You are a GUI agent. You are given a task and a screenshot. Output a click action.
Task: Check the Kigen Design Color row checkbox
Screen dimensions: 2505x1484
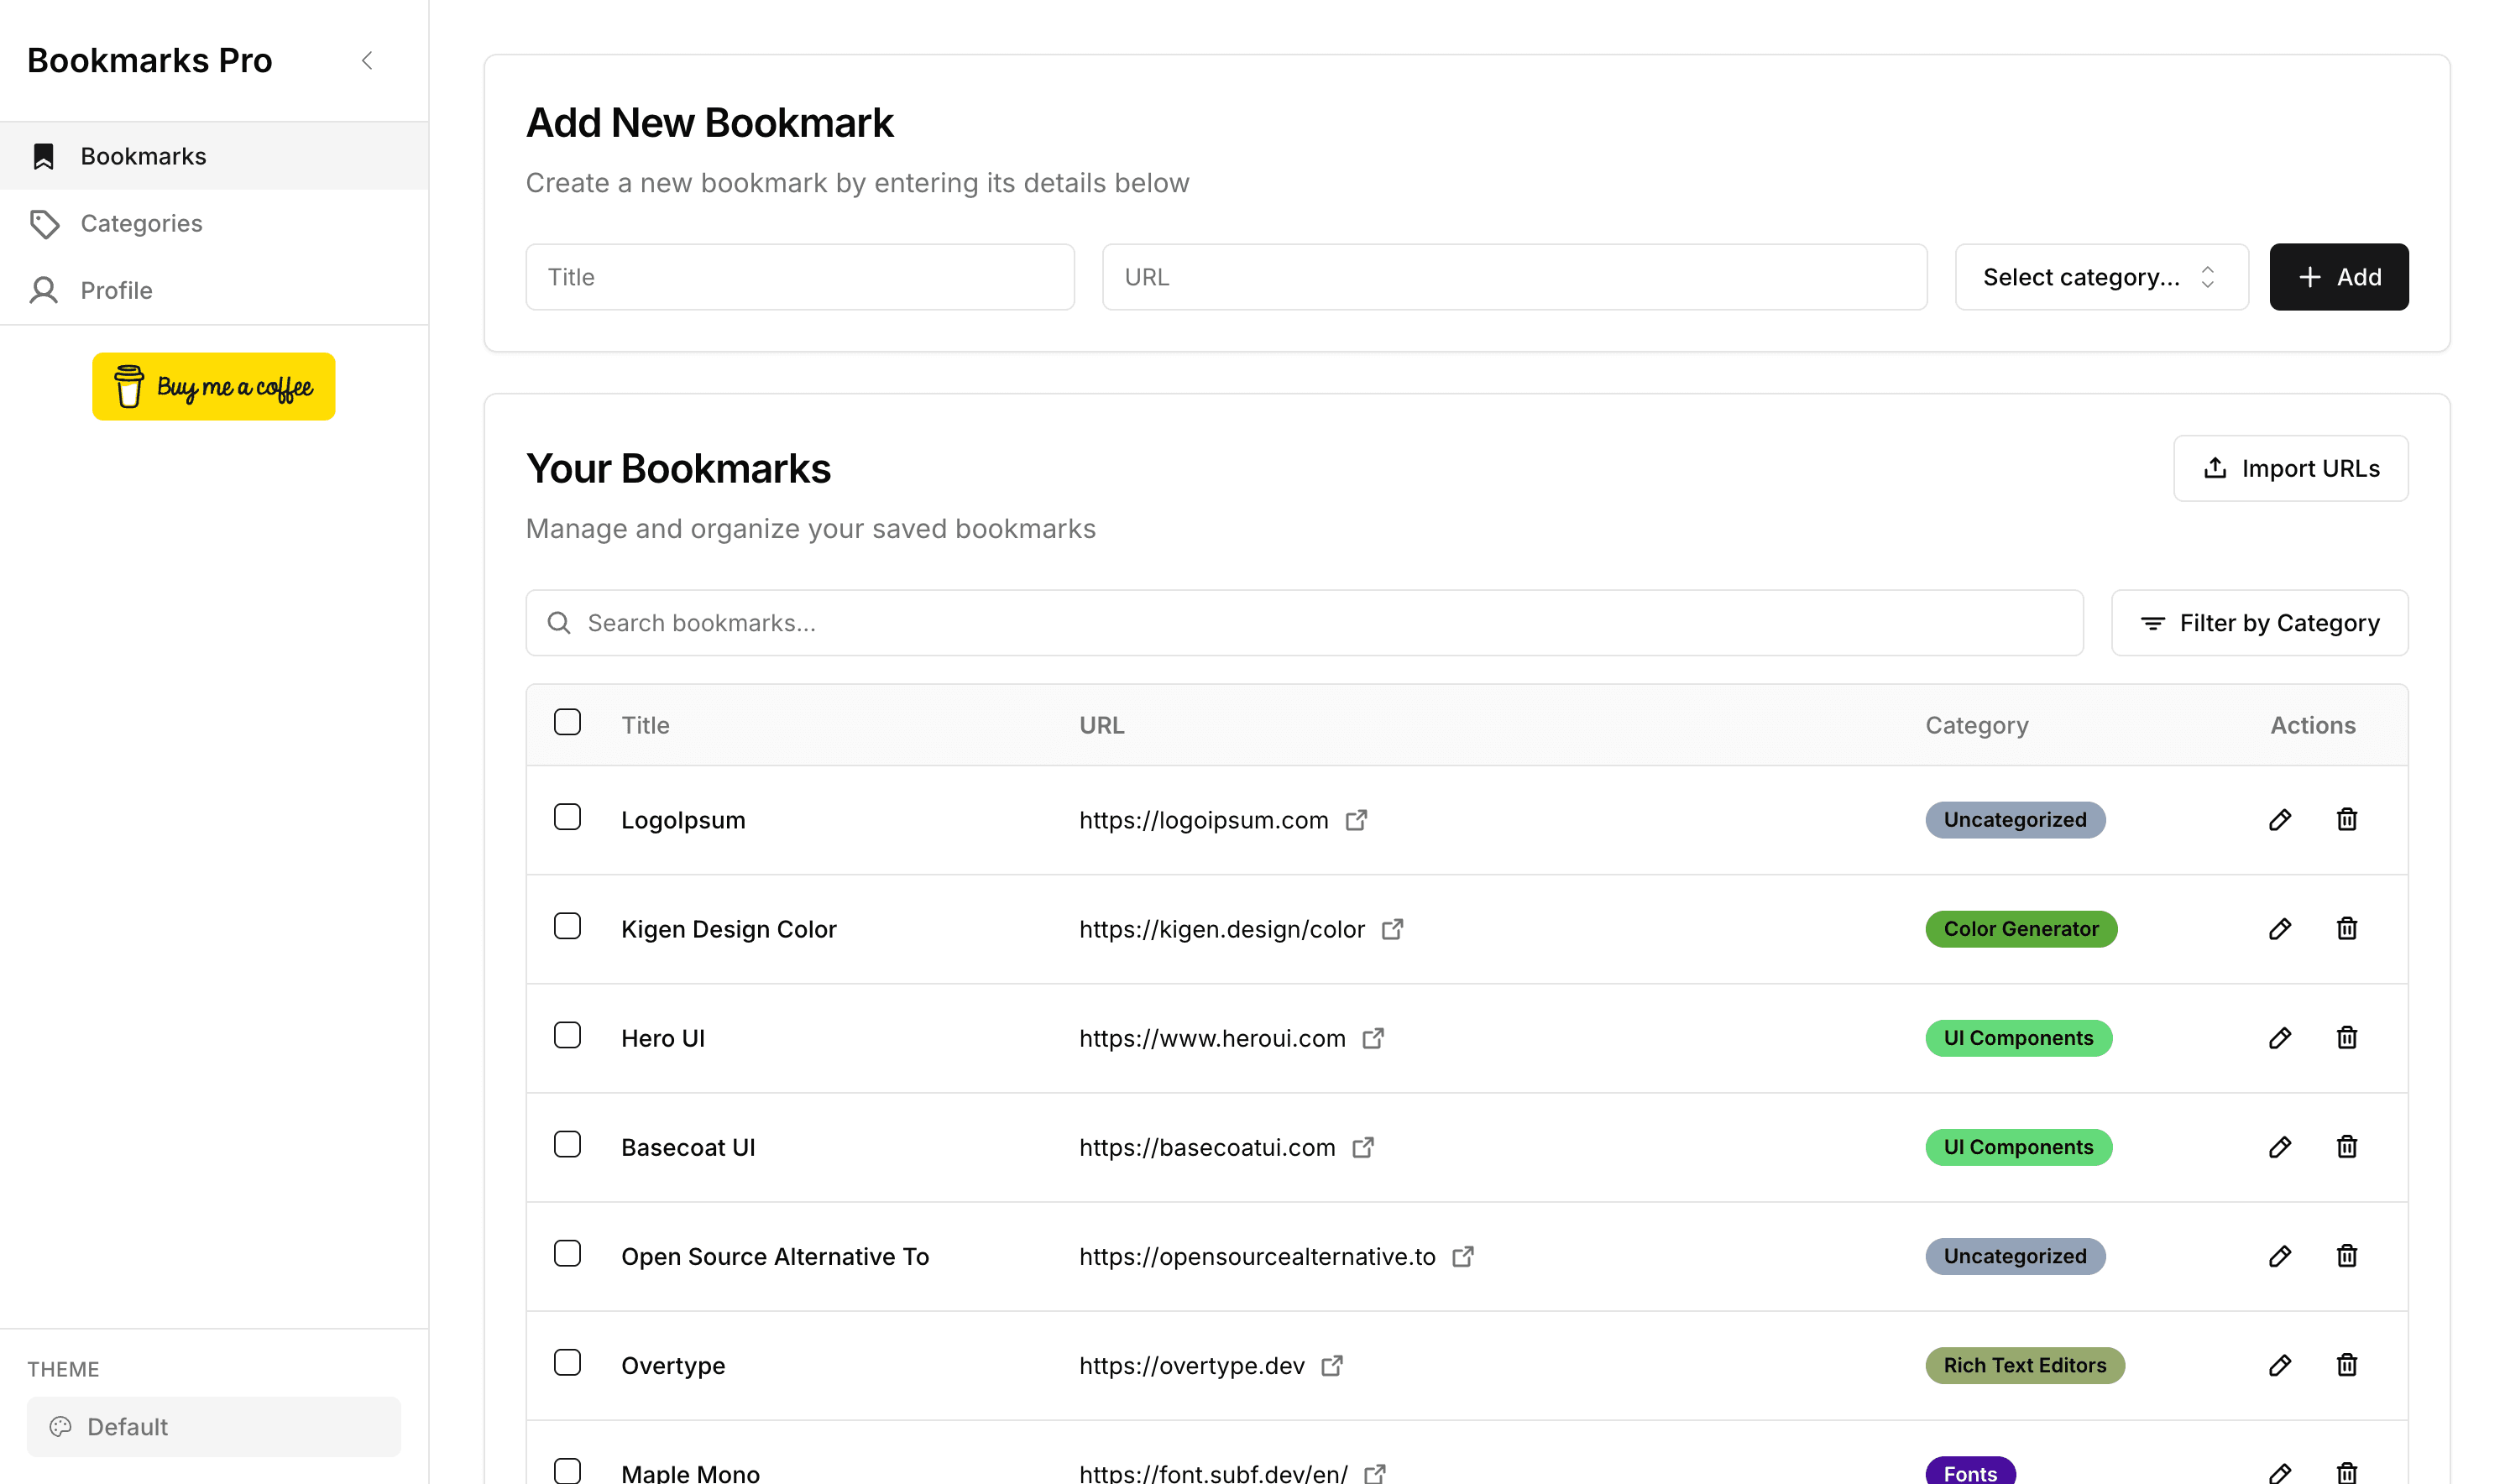tap(567, 926)
